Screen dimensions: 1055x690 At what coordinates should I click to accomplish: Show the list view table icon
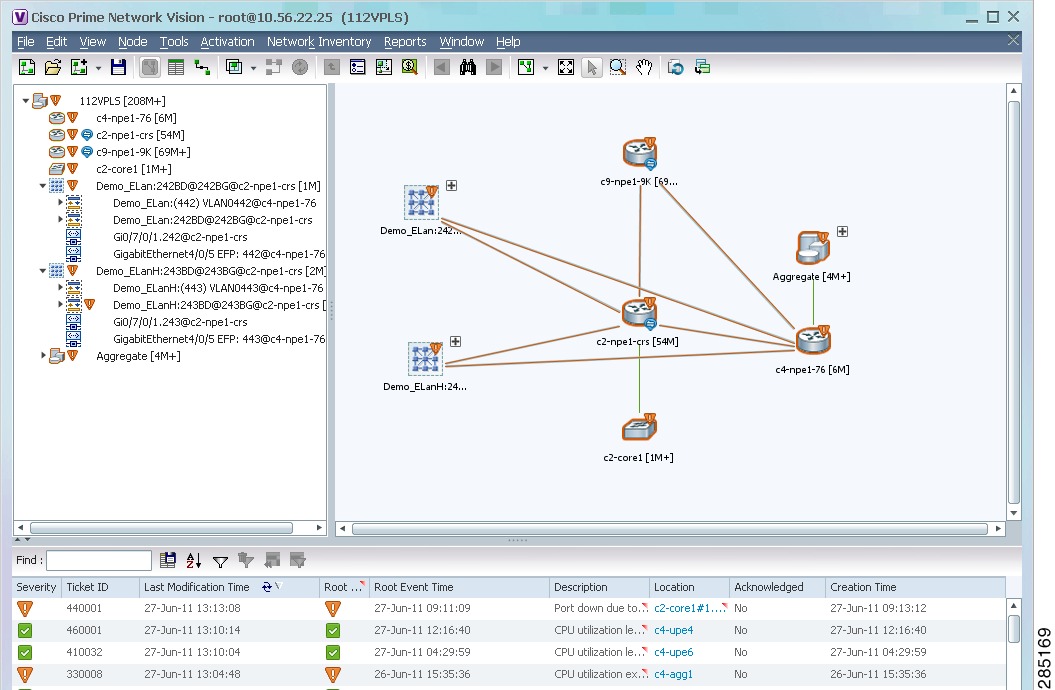tap(176, 67)
